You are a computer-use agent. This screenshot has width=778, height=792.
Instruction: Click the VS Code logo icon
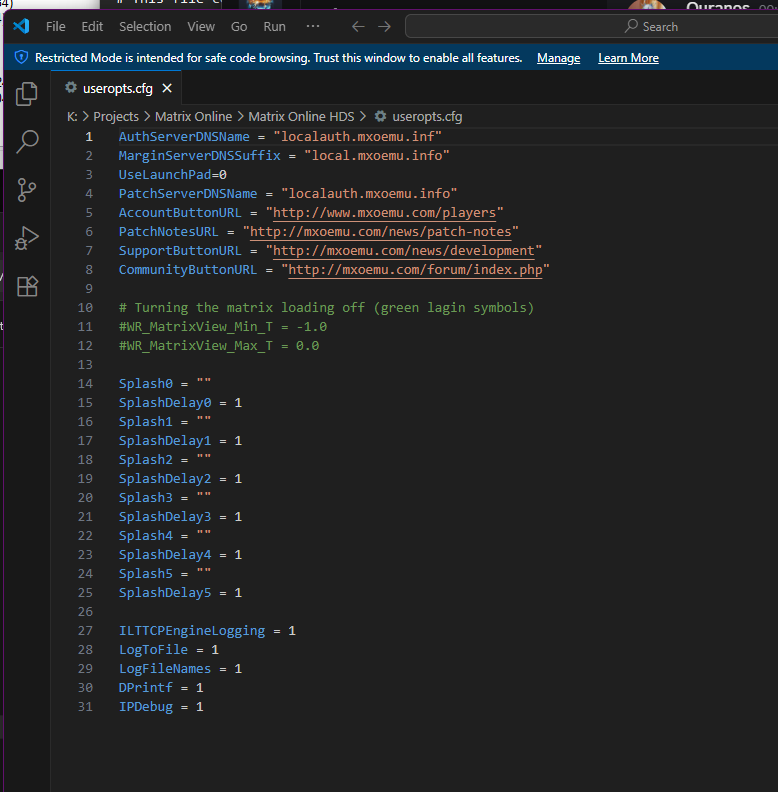(x=21, y=27)
